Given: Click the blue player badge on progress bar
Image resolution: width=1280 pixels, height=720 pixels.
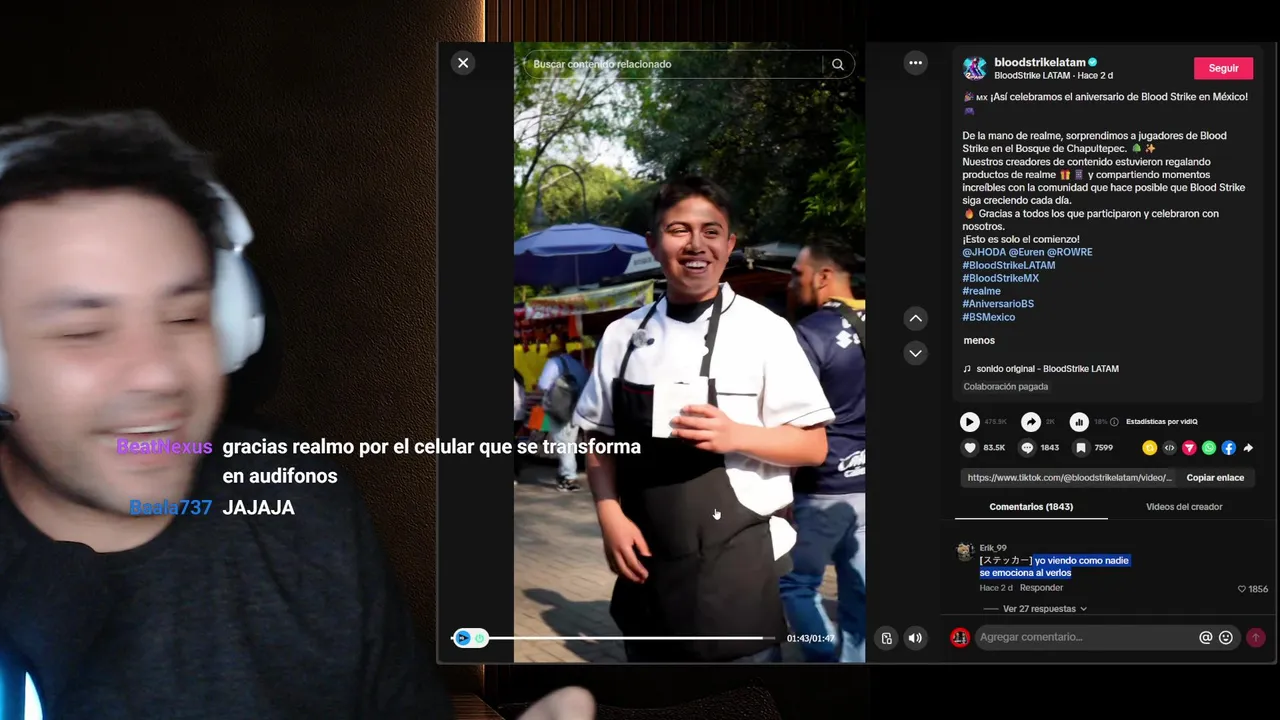Looking at the screenshot, I should pos(463,638).
